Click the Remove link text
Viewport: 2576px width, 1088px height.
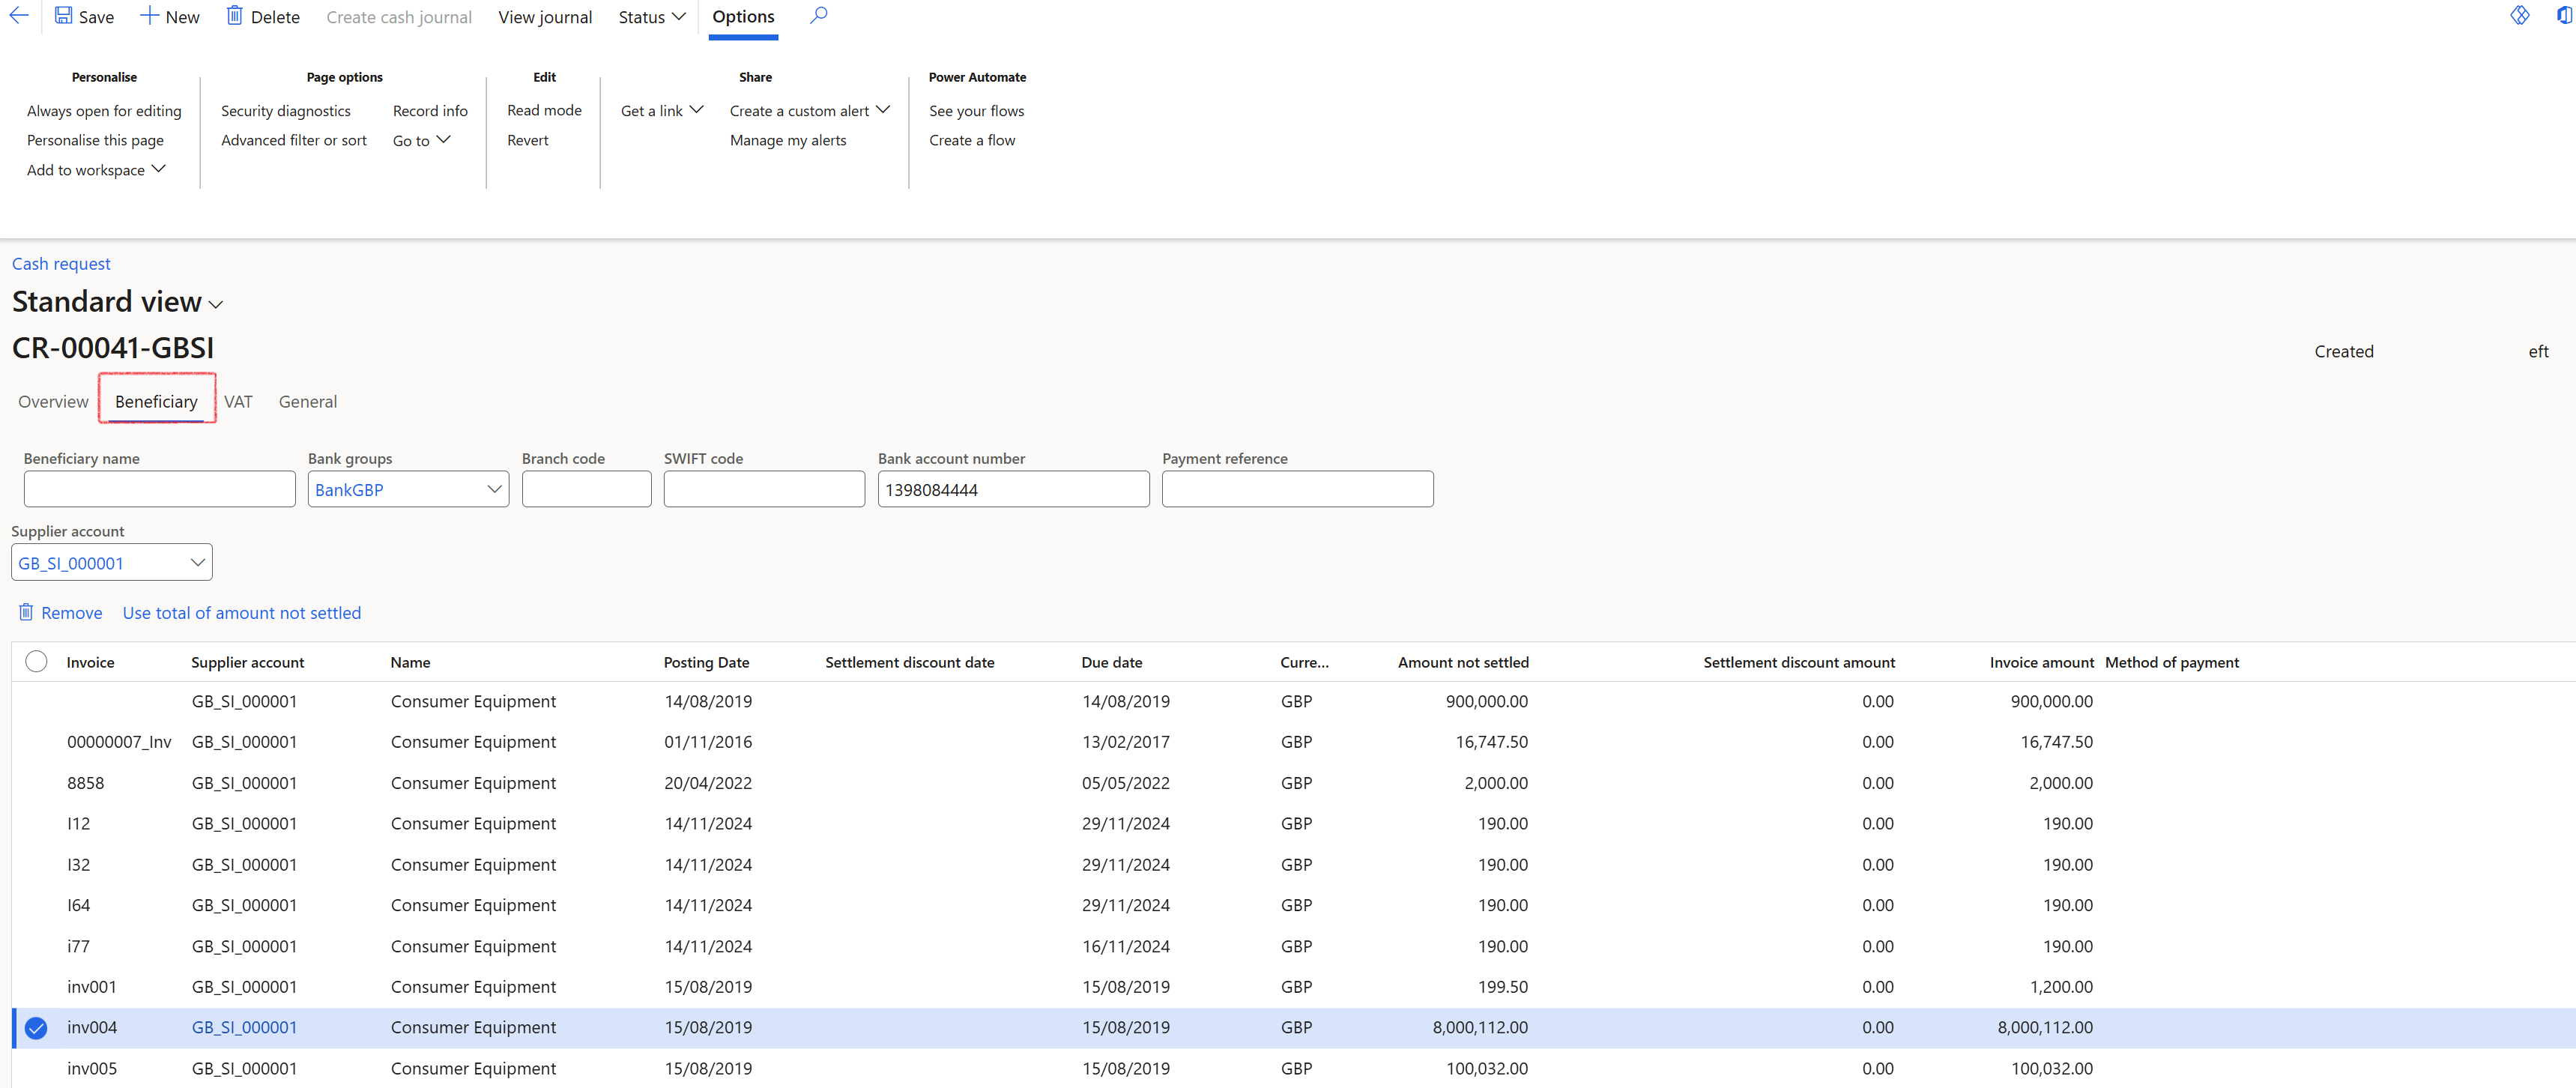point(72,612)
